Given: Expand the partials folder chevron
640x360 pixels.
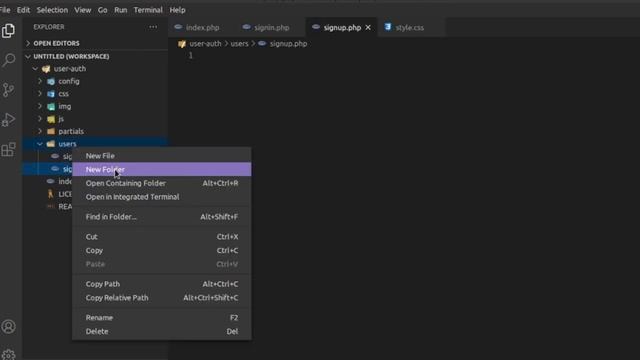Looking at the screenshot, I should click(x=40, y=131).
